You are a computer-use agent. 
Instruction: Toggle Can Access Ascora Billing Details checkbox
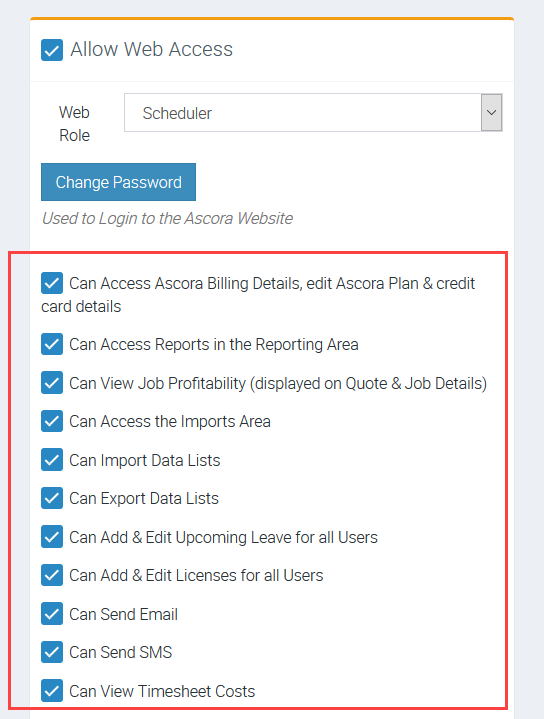pos(52,283)
